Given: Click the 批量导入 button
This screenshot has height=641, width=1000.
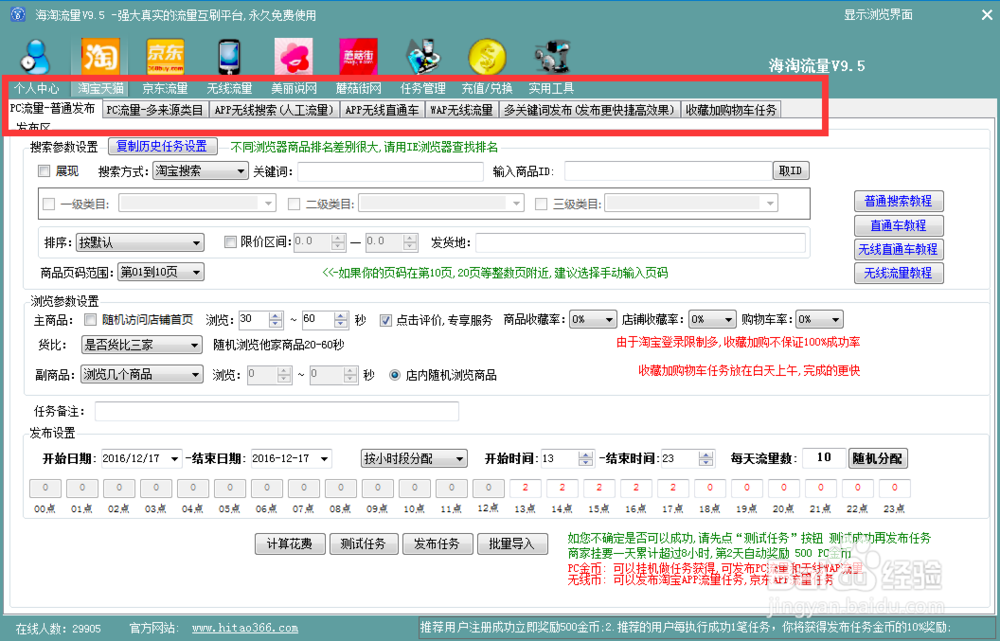Looking at the screenshot, I should click(512, 544).
